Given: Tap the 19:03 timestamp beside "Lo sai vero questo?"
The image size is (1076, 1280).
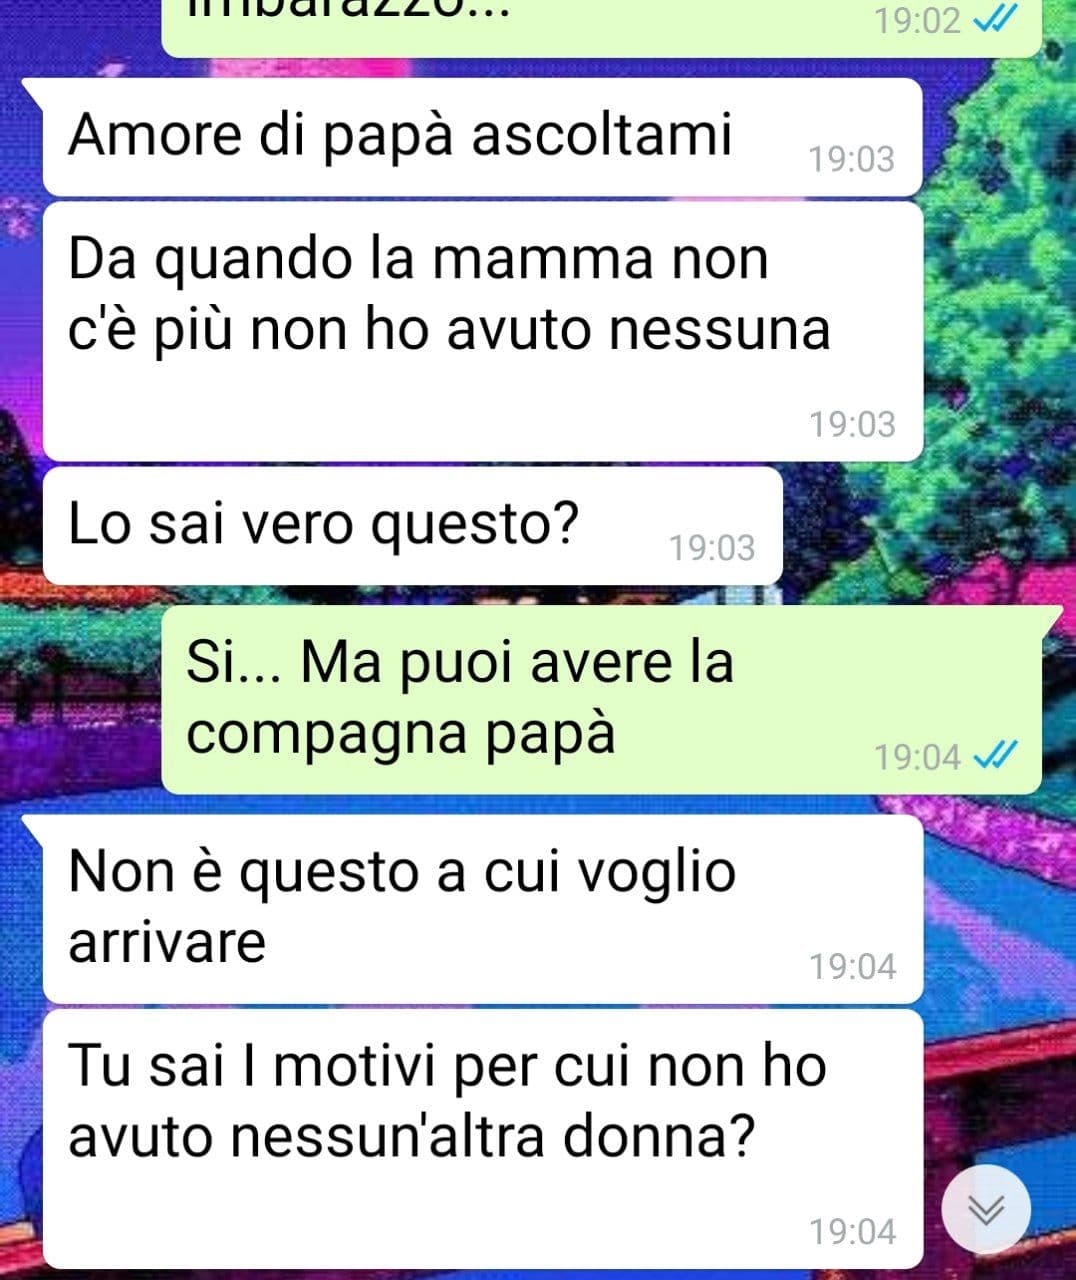Looking at the screenshot, I should tap(712, 548).
